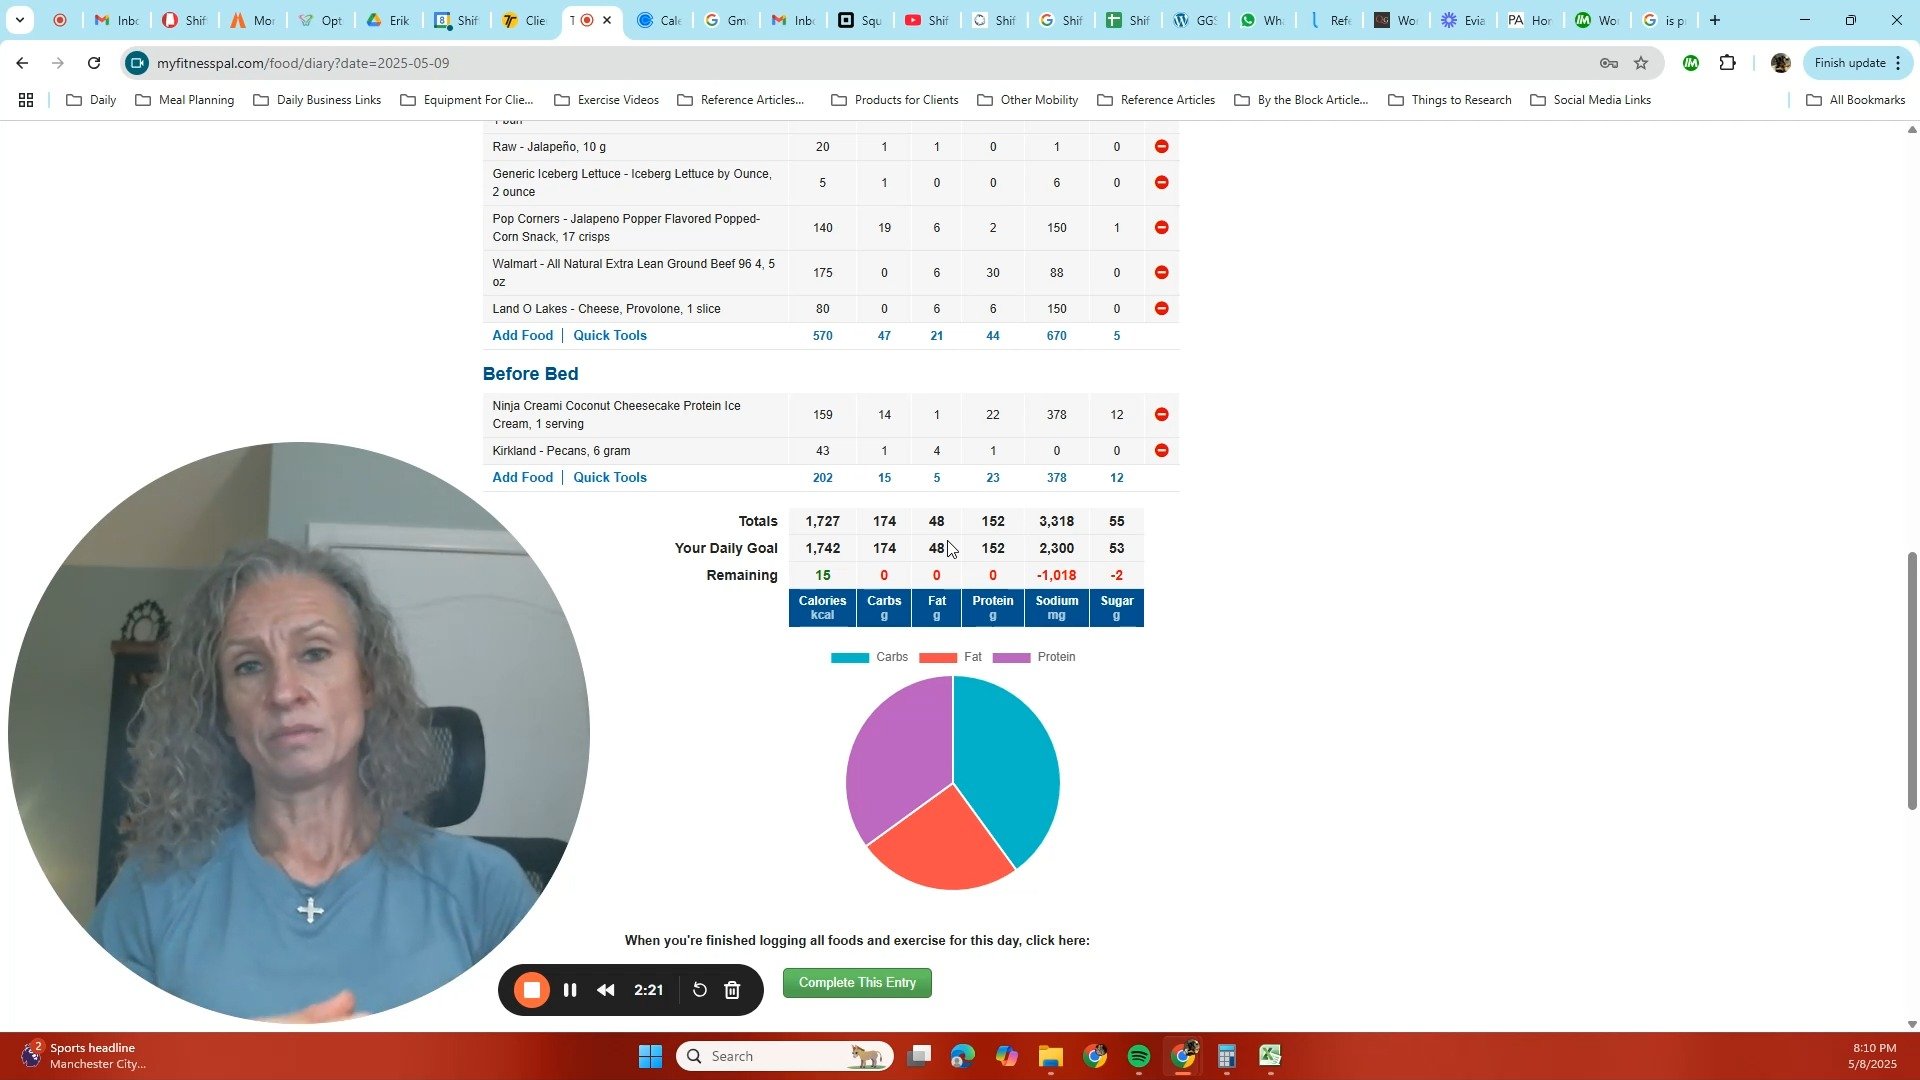Viewport: 1920px width, 1080px height.
Task: Open Quick Tools for dinner meal
Action: (x=610, y=336)
